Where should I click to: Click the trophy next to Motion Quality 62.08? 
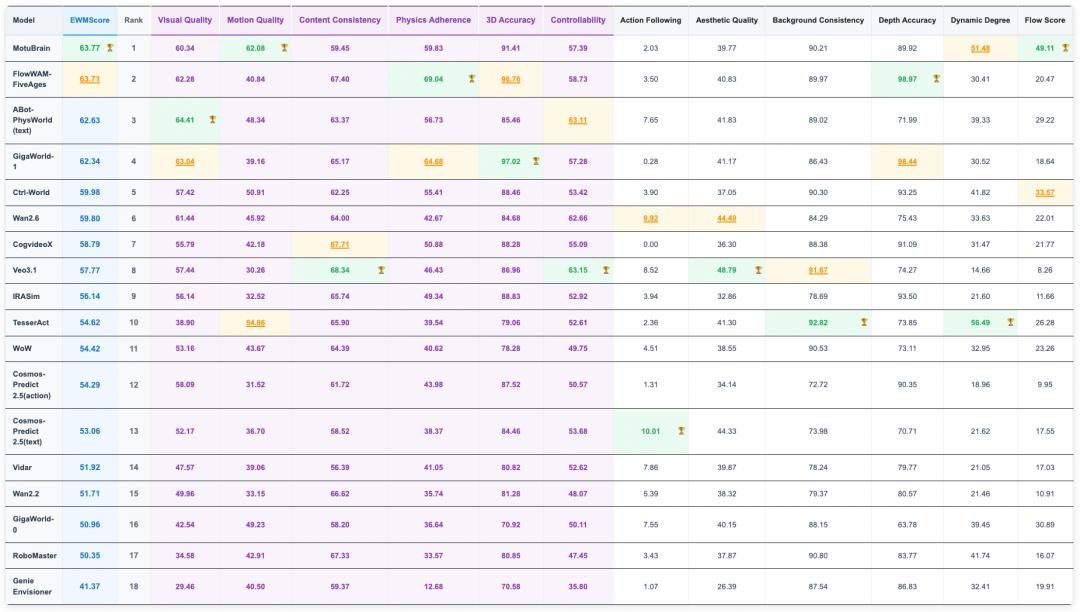tap(285, 48)
